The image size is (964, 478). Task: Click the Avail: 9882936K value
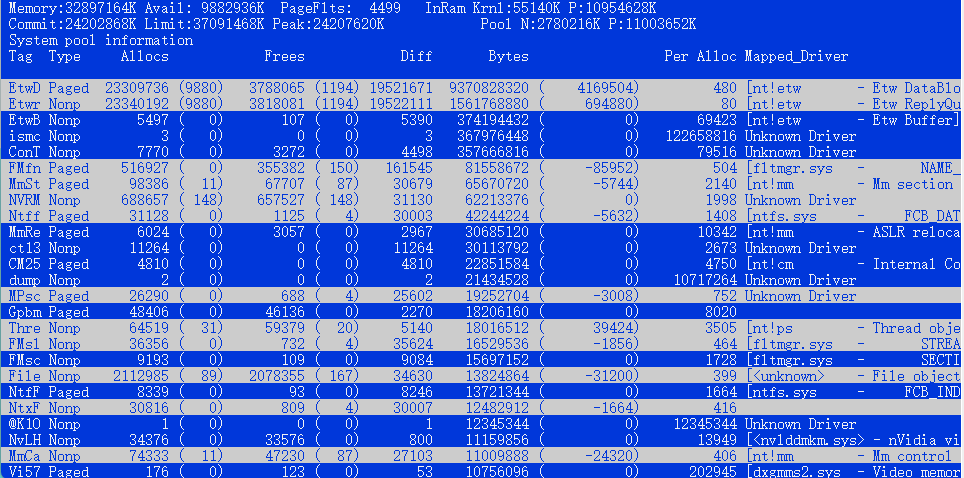click(x=205, y=9)
